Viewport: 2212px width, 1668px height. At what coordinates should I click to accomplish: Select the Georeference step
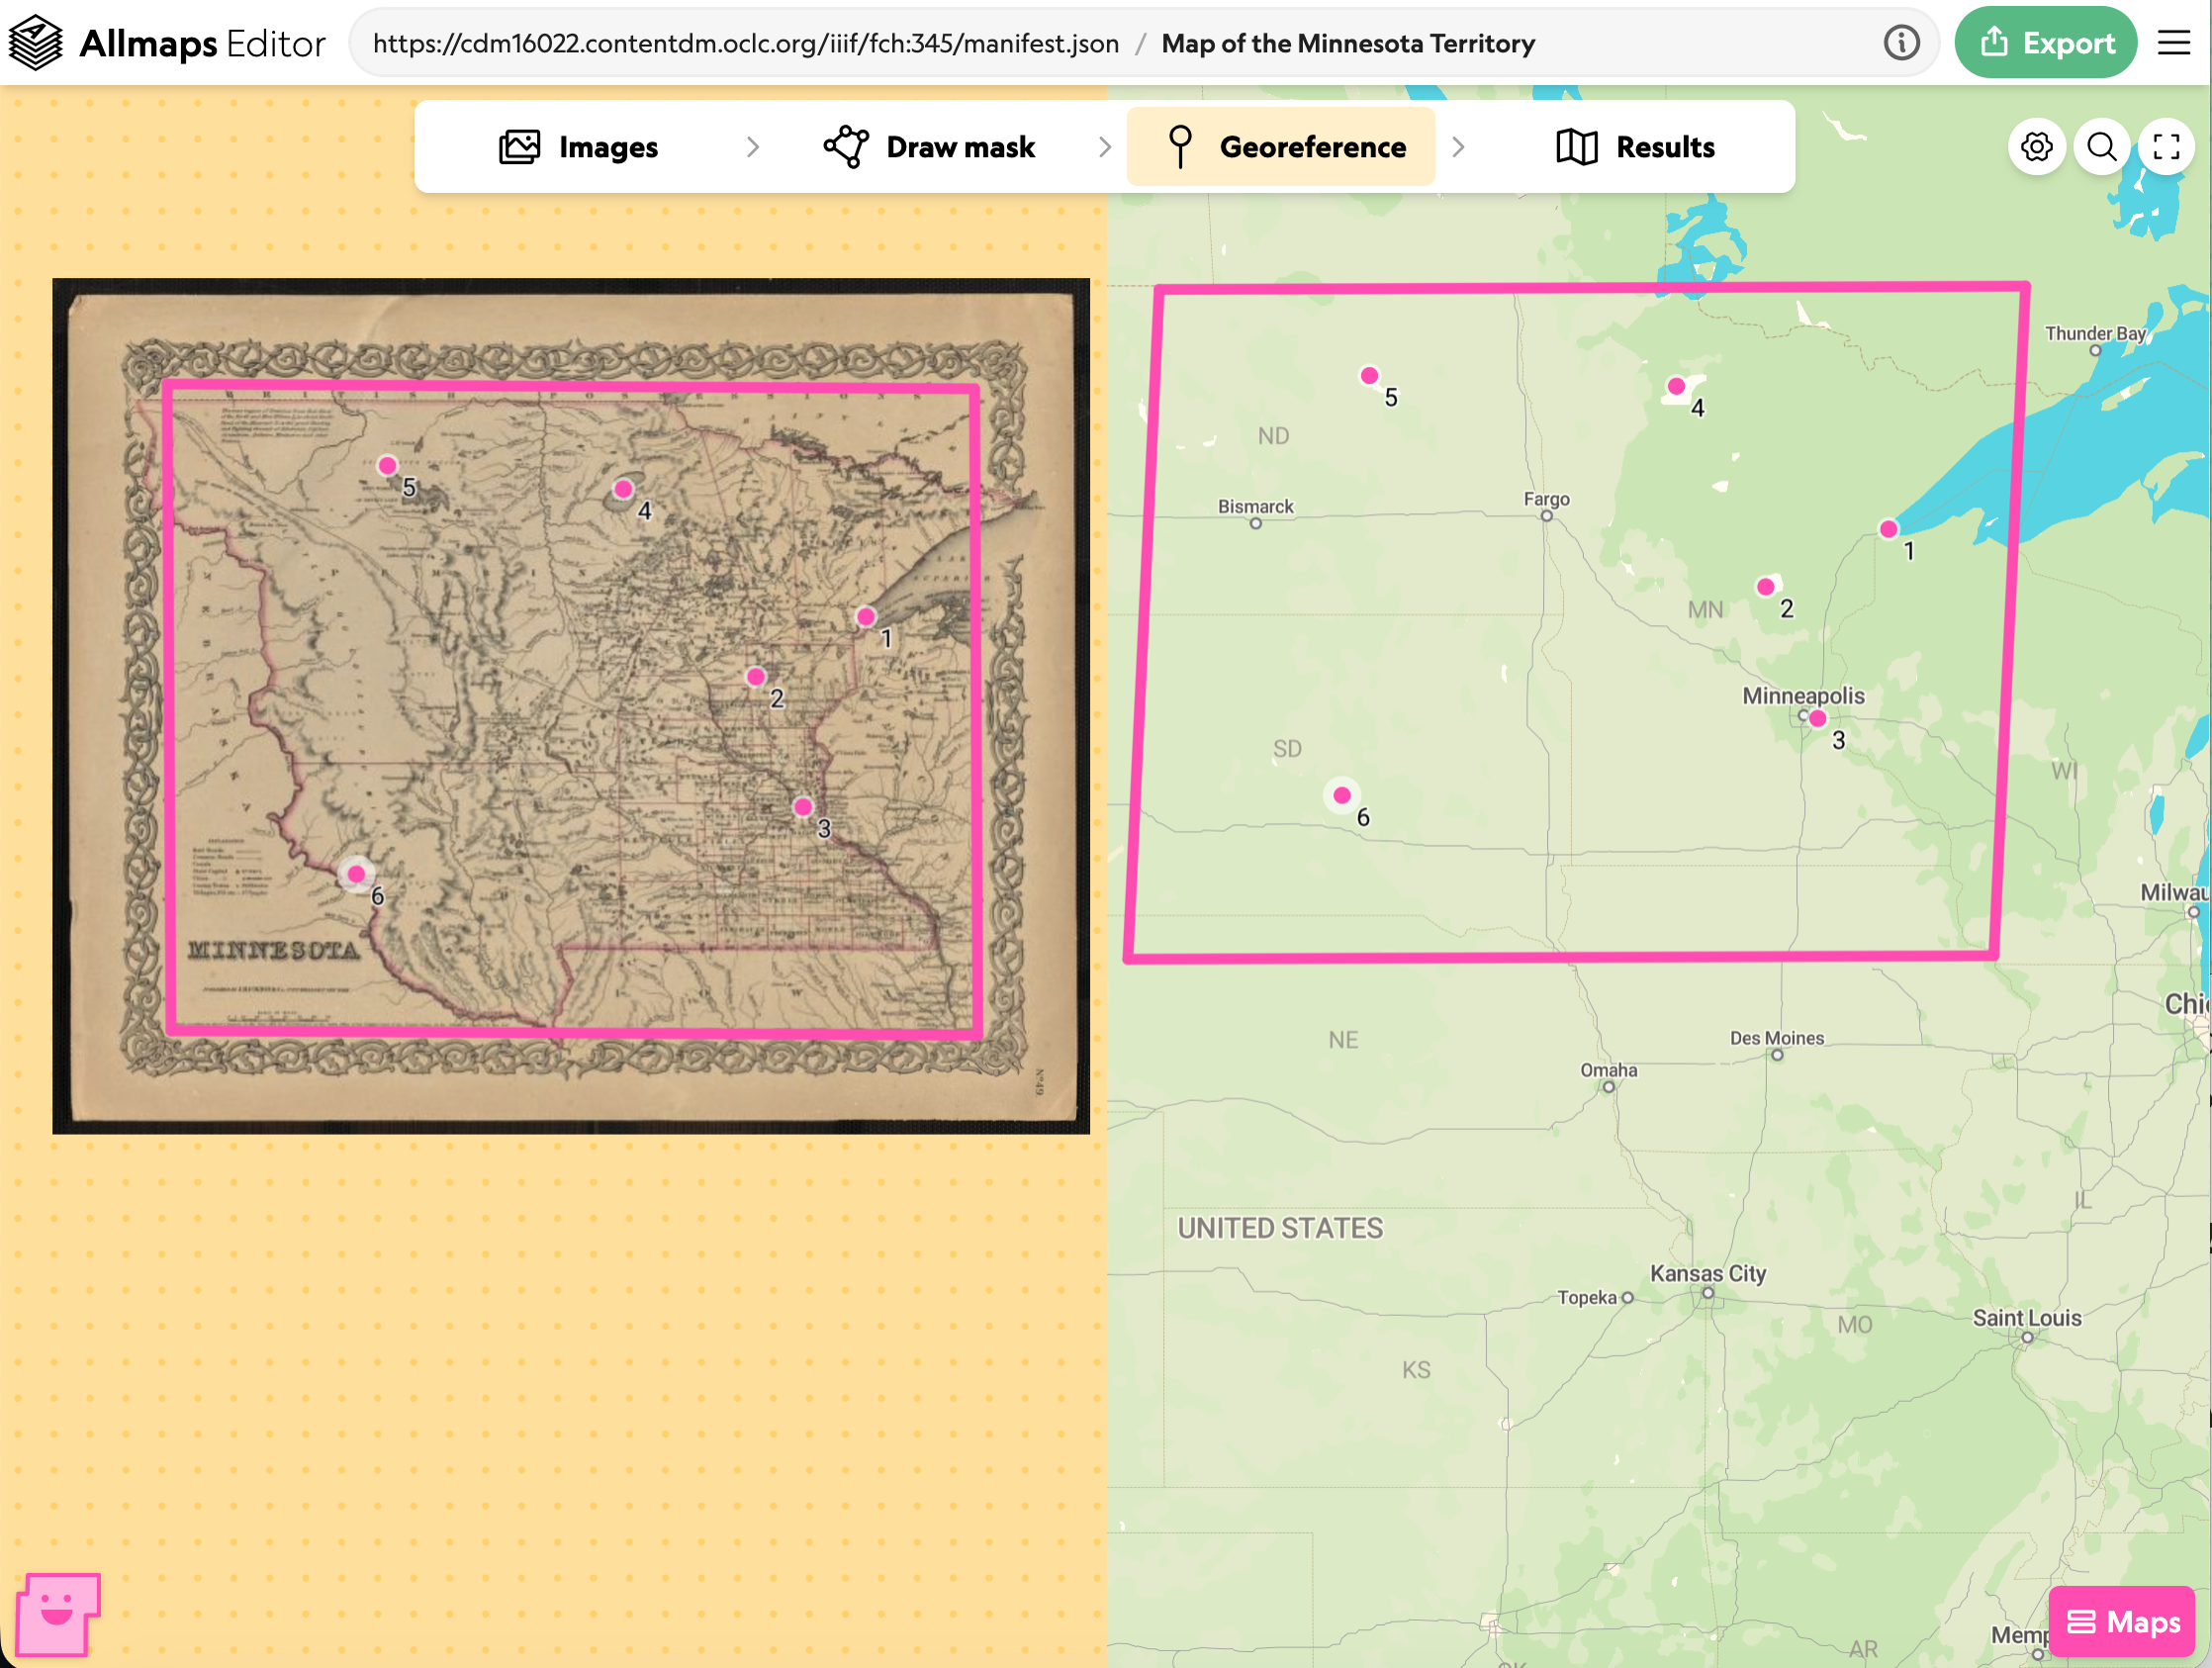point(1281,147)
